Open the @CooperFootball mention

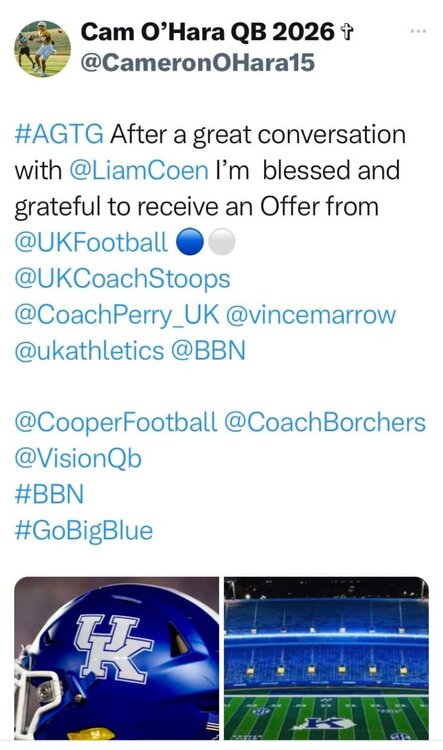coord(116,423)
